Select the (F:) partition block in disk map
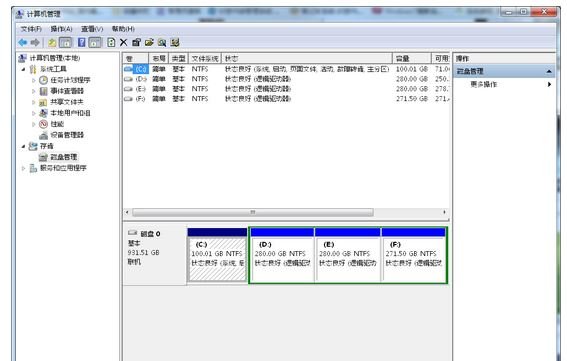The height and width of the screenshot is (361, 567). click(414, 255)
